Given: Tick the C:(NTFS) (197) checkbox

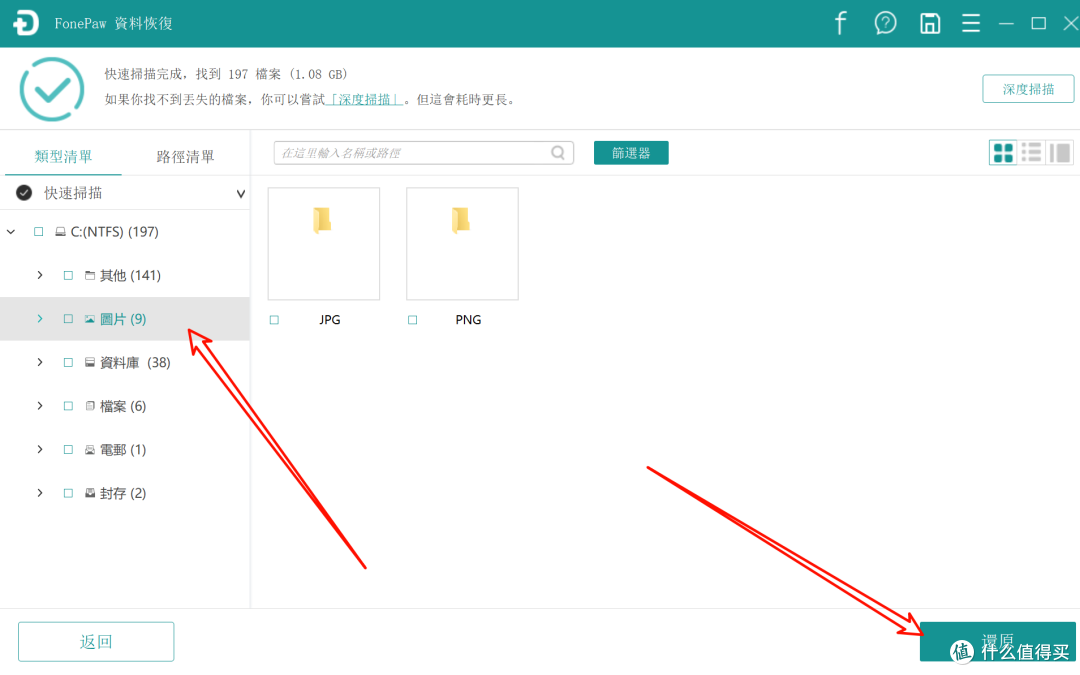Looking at the screenshot, I should 39,232.
